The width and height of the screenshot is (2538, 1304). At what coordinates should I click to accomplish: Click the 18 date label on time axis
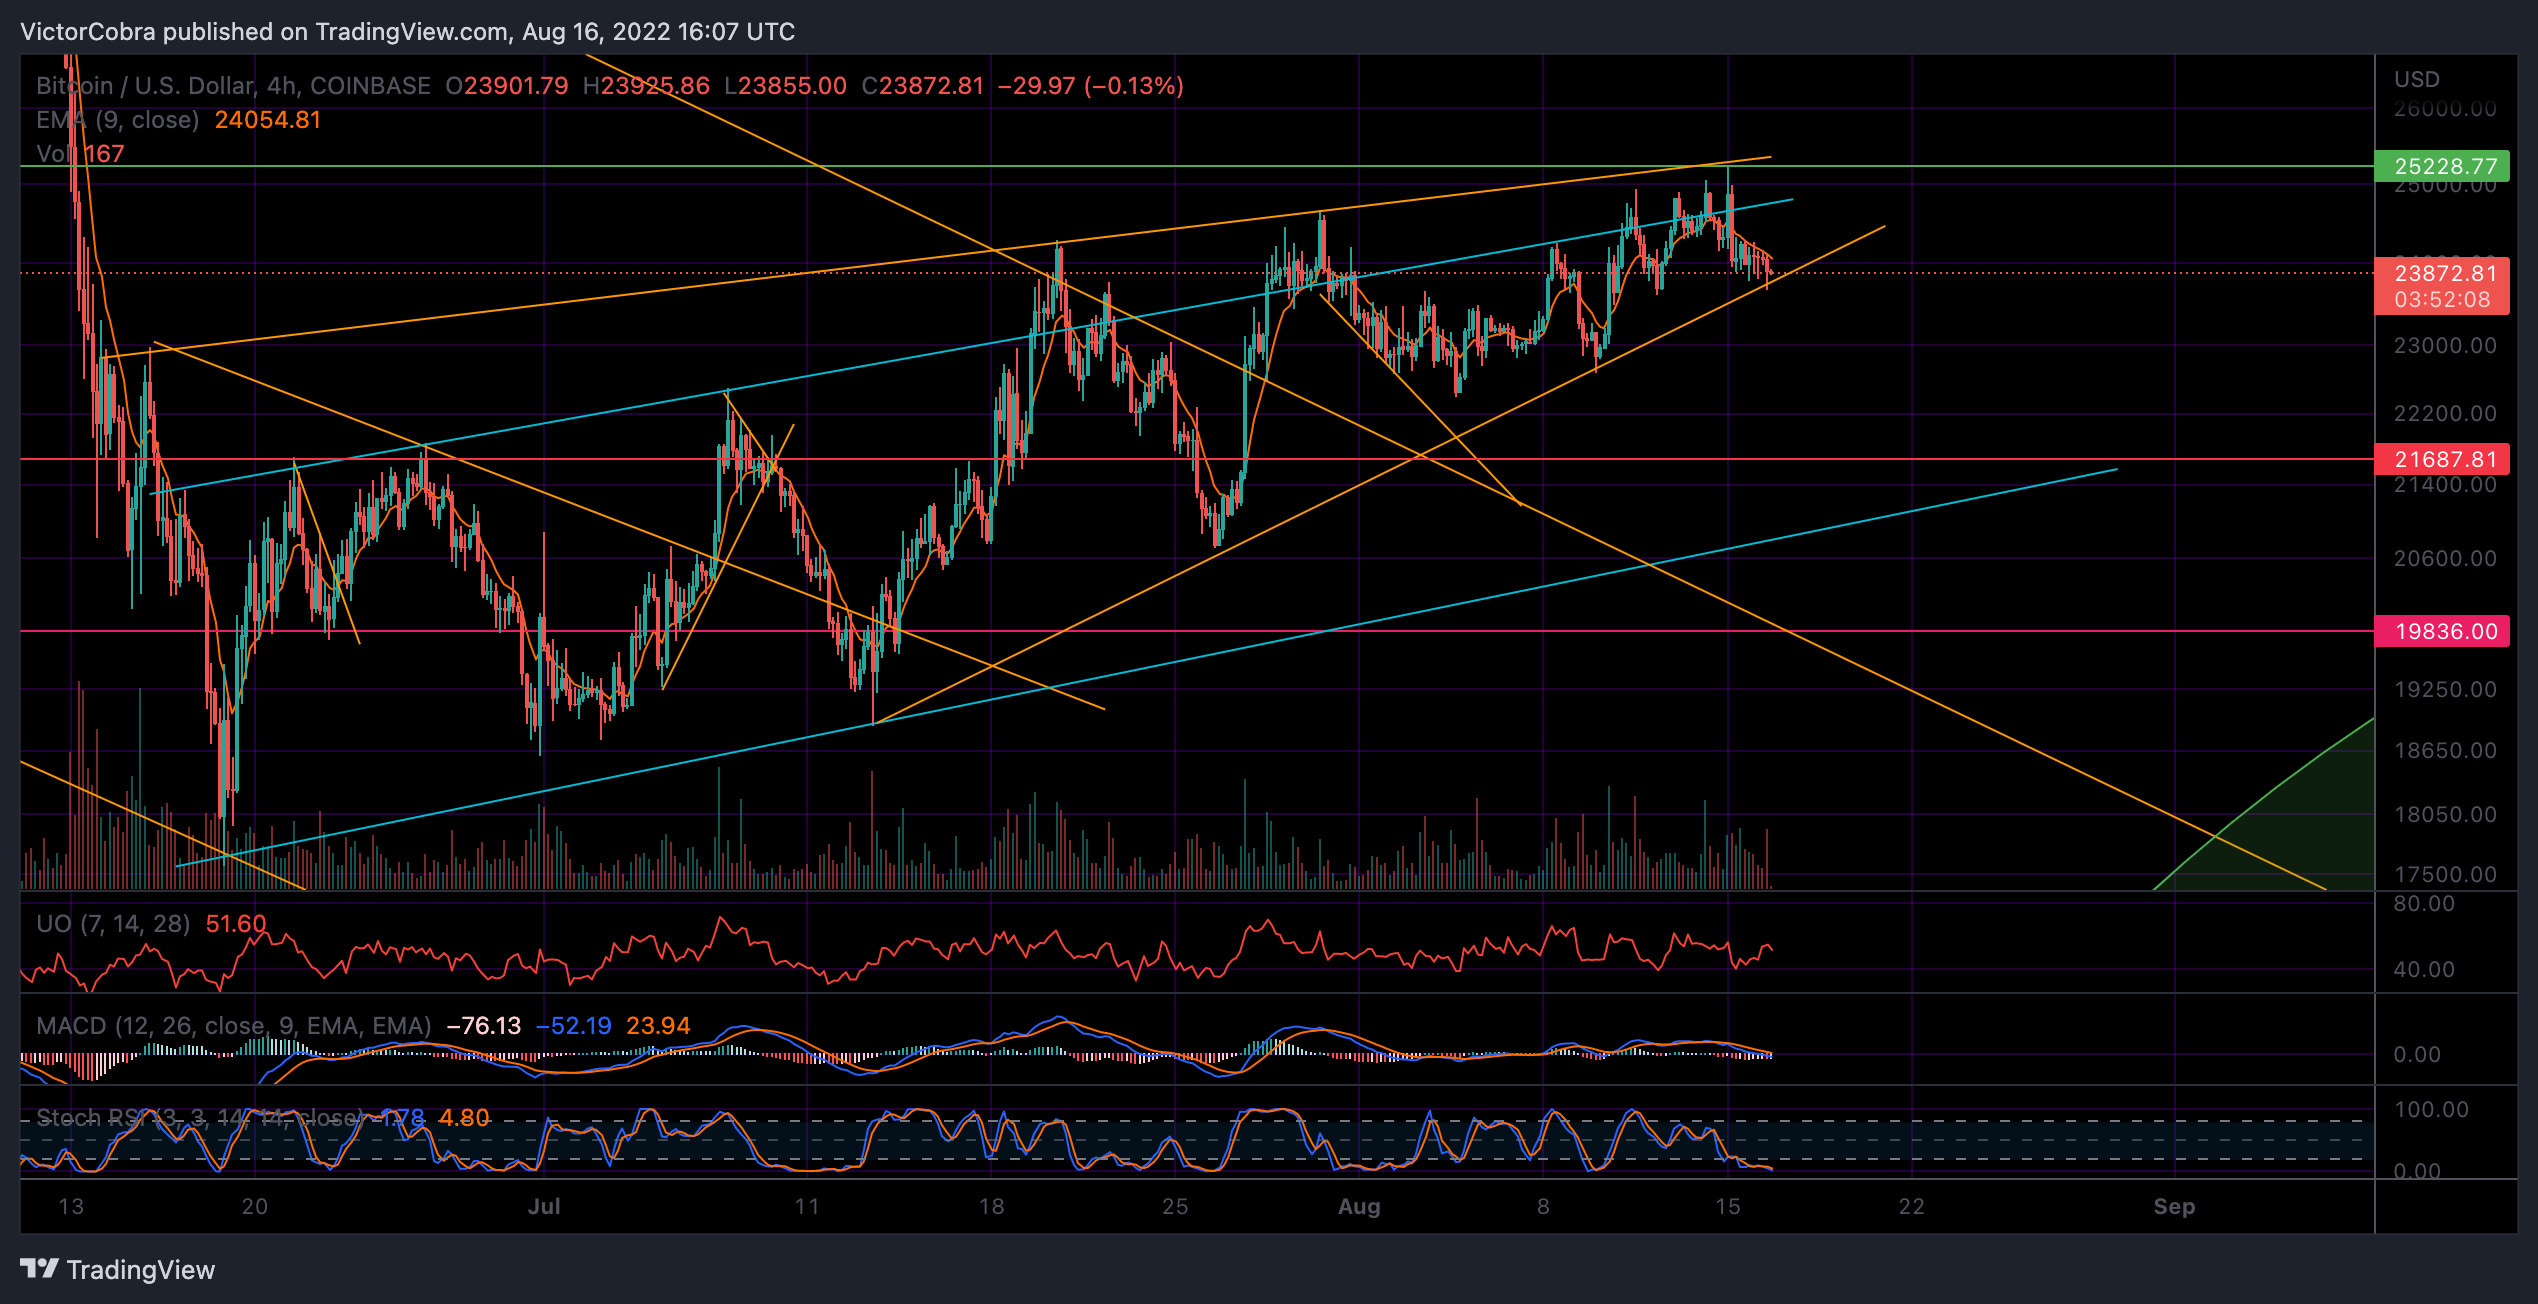pyautogui.click(x=991, y=1206)
